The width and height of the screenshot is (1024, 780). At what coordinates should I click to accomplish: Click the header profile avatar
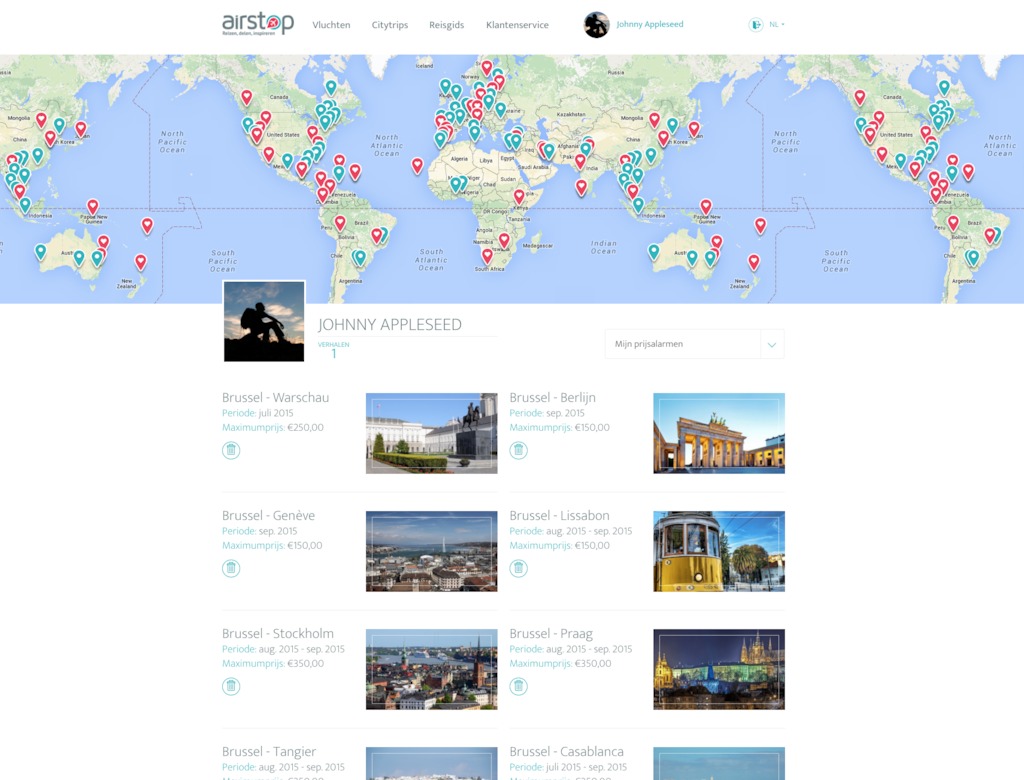[x=596, y=25]
